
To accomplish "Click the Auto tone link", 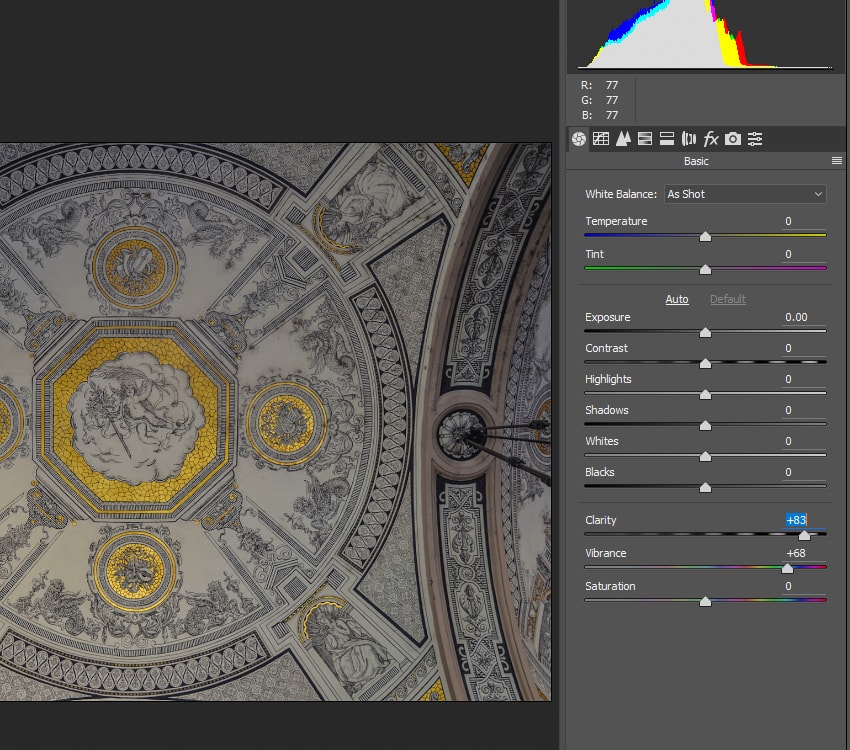I will tap(677, 299).
